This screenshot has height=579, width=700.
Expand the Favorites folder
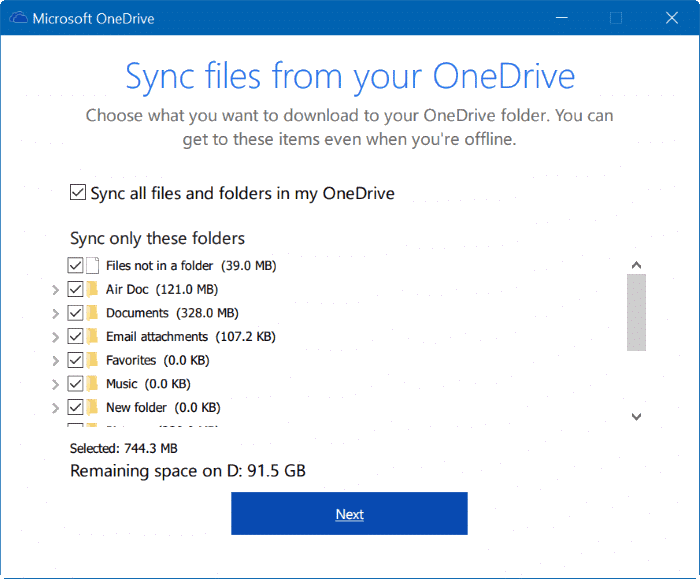pos(55,361)
